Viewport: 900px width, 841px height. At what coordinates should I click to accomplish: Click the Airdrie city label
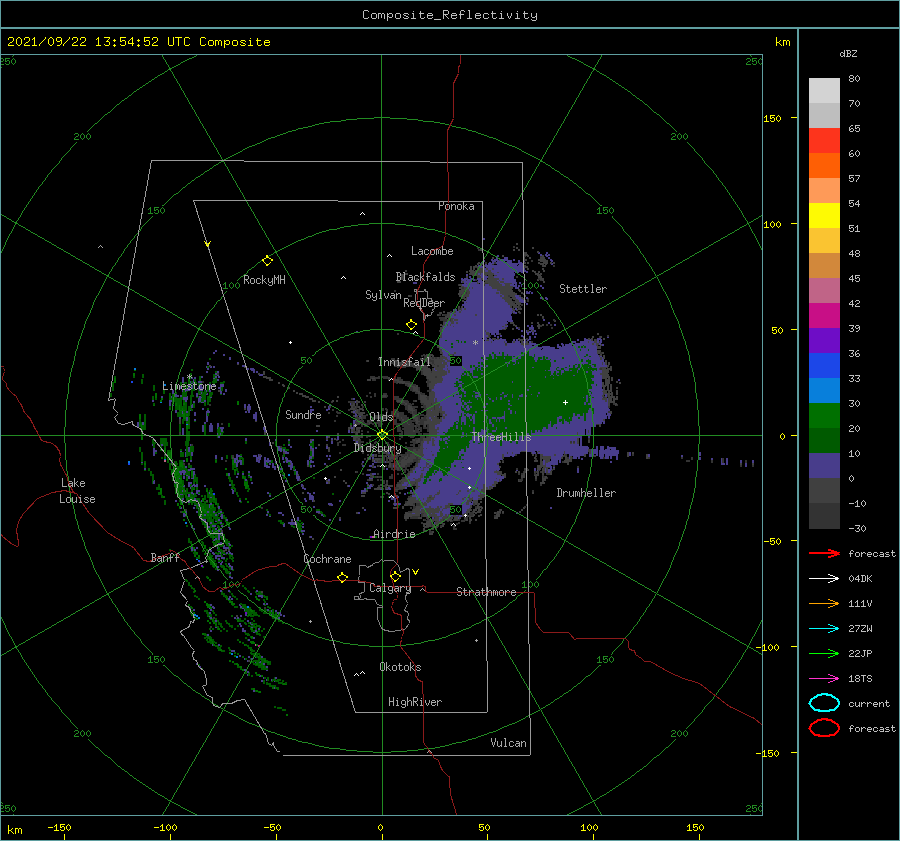(x=394, y=534)
